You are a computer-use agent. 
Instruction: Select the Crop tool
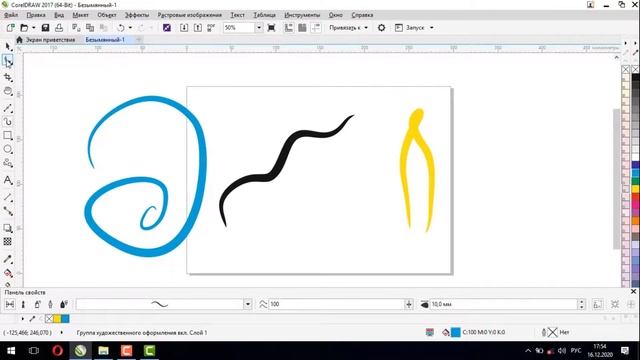8,77
